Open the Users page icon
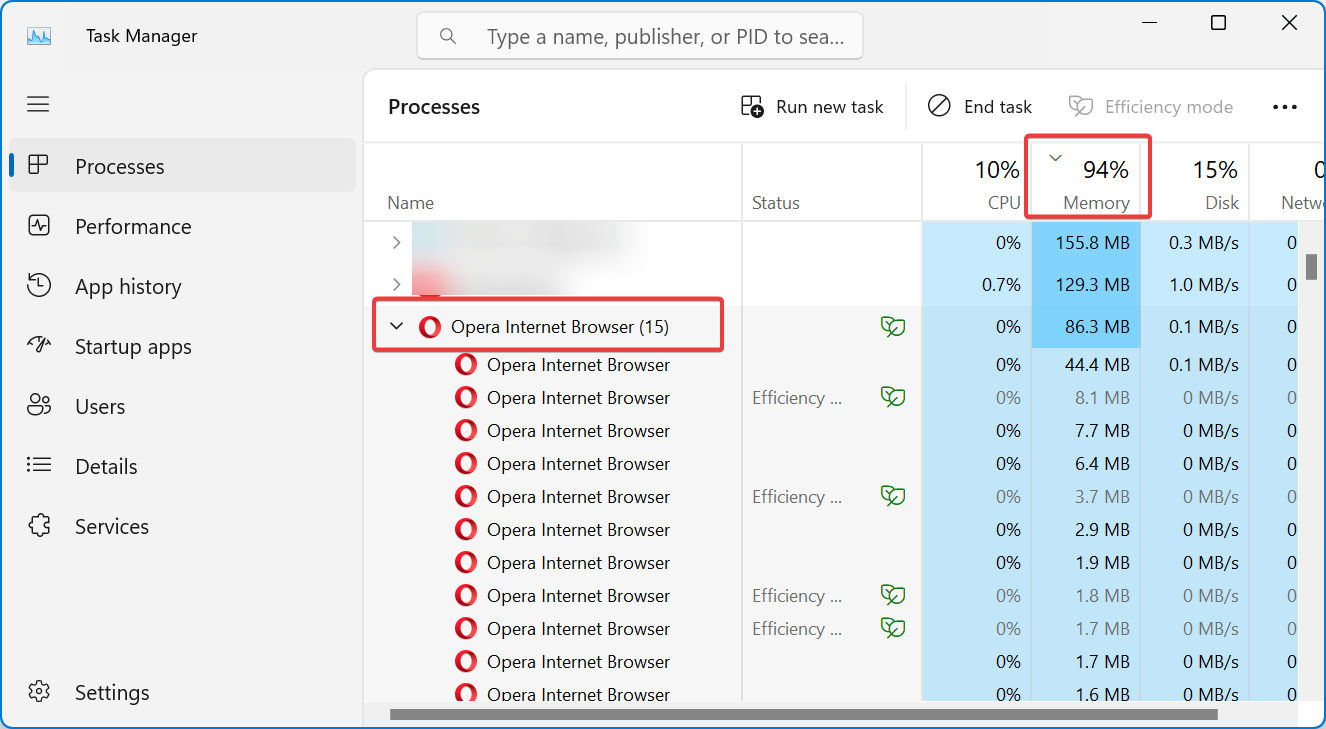Image resolution: width=1326 pixels, height=729 pixels. 39,406
